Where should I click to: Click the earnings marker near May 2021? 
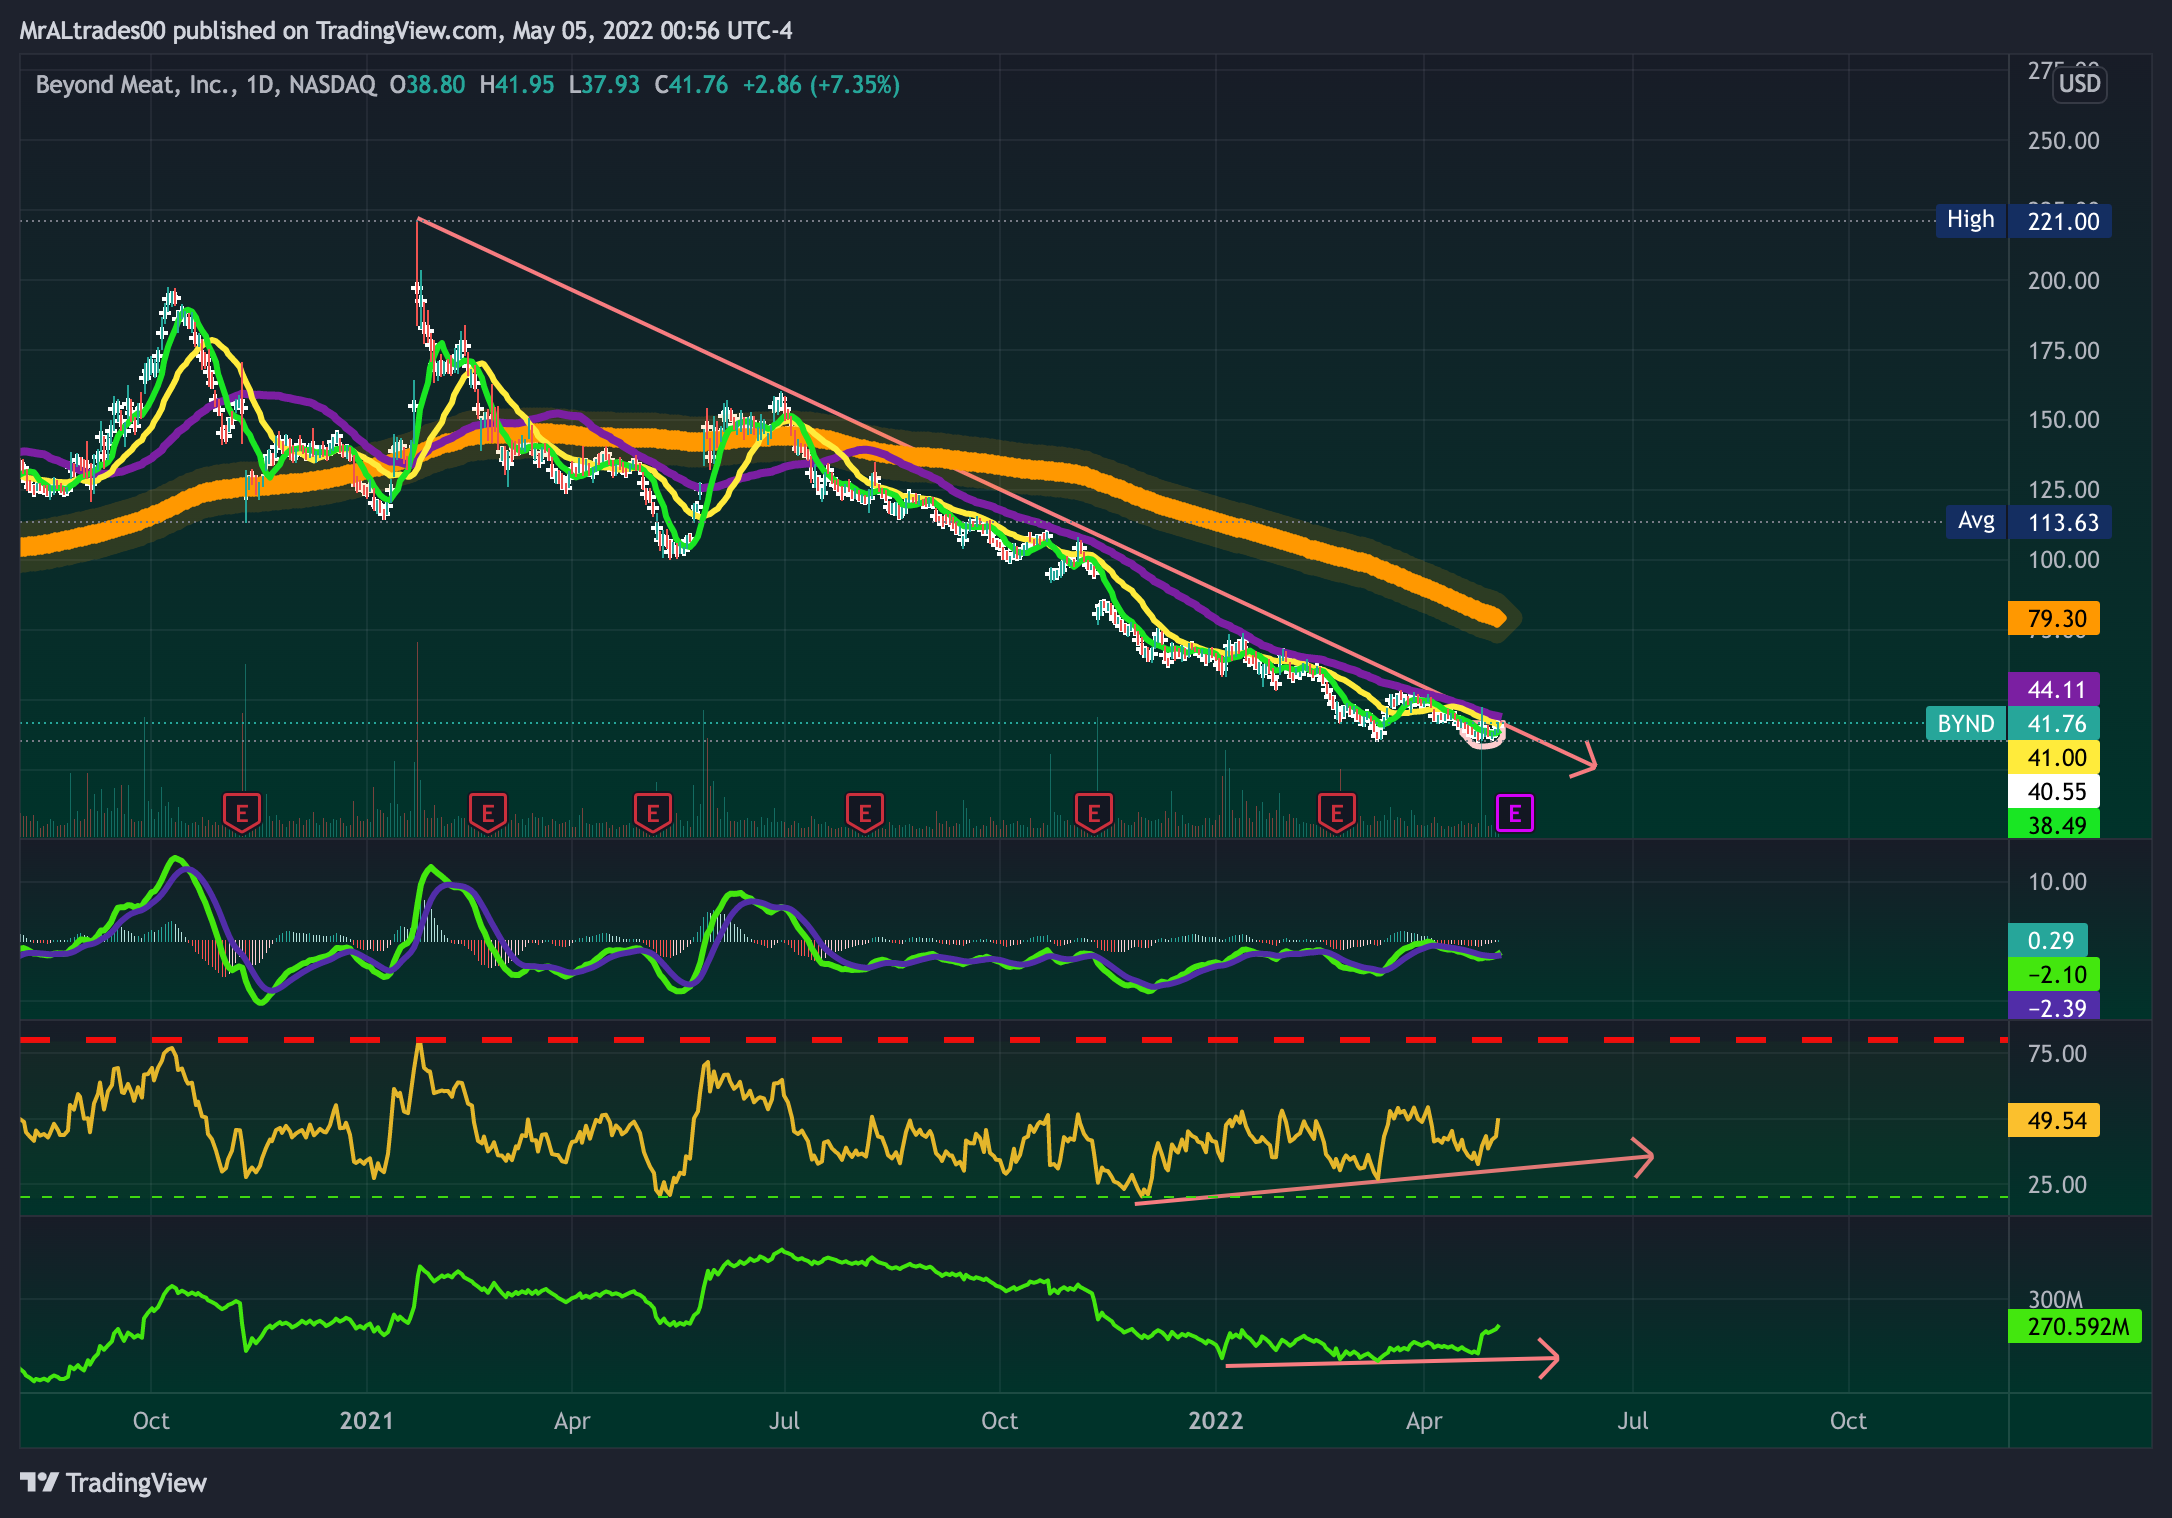pyautogui.click(x=653, y=813)
